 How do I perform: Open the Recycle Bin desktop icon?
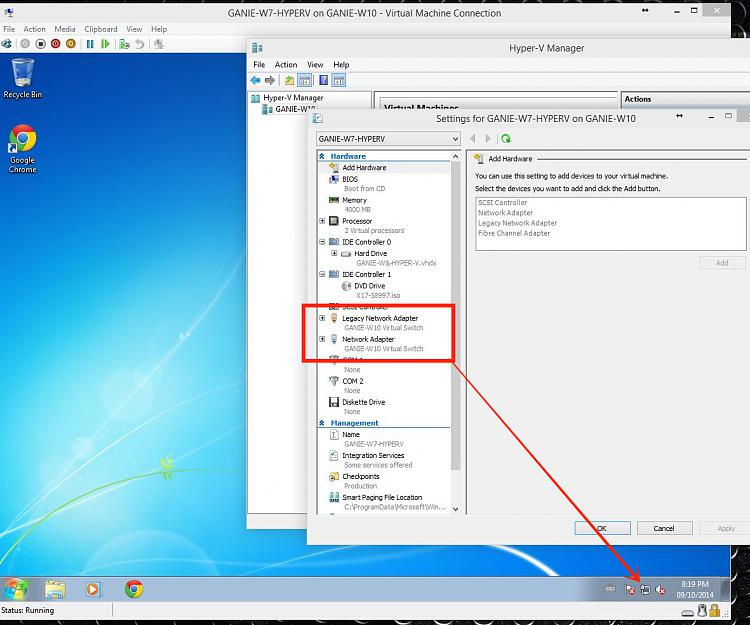[22, 78]
